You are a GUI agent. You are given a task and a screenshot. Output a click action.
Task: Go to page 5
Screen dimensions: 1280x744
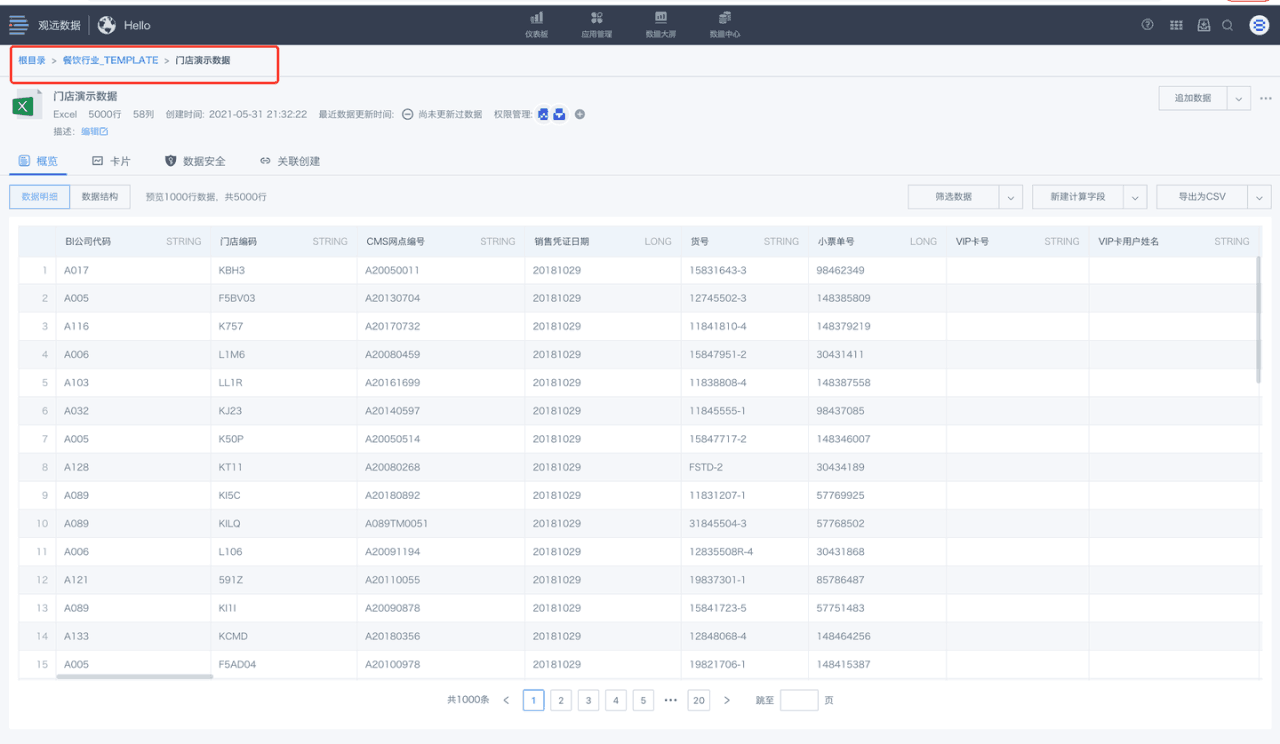[x=644, y=700]
